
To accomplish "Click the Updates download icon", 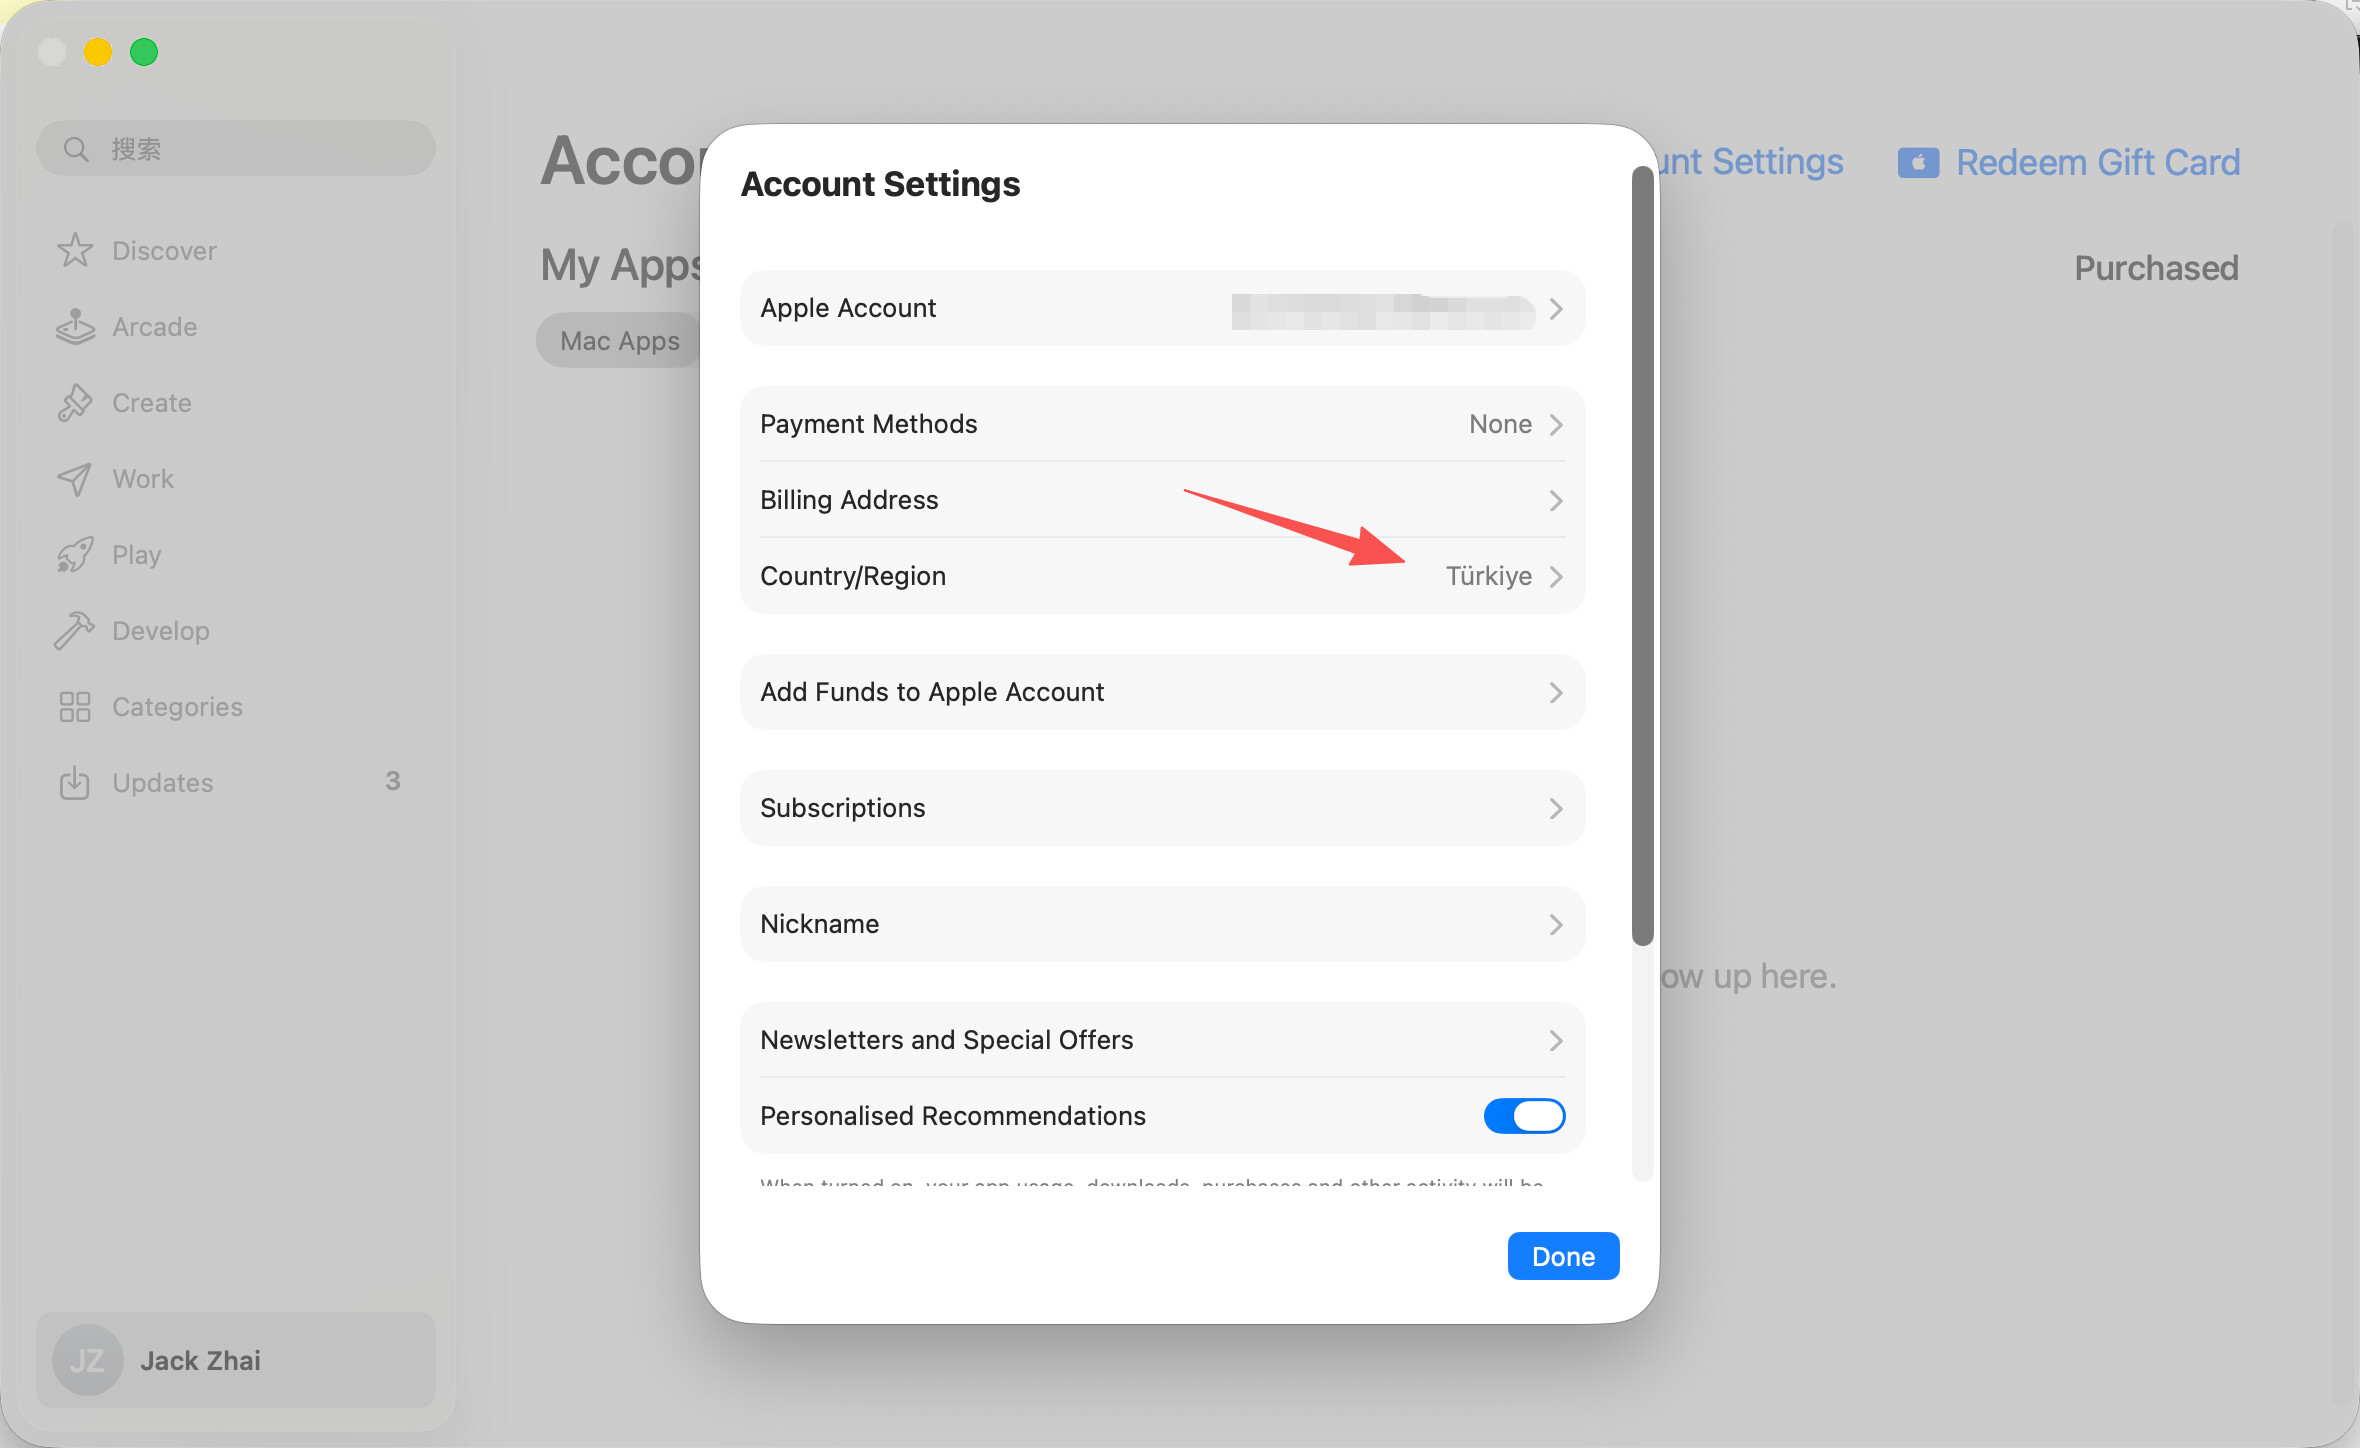I will click(x=75, y=782).
